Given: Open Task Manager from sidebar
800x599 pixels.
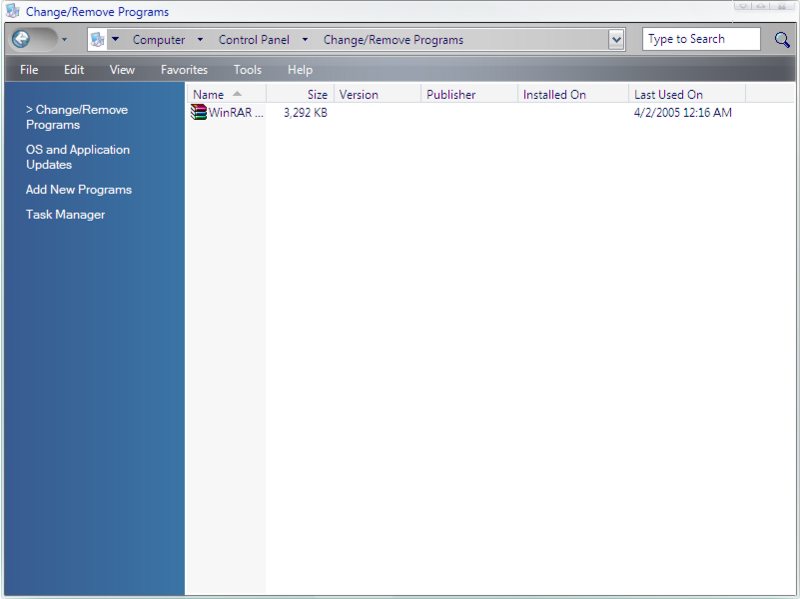Looking at the screenshot, I should pos(65,215).
